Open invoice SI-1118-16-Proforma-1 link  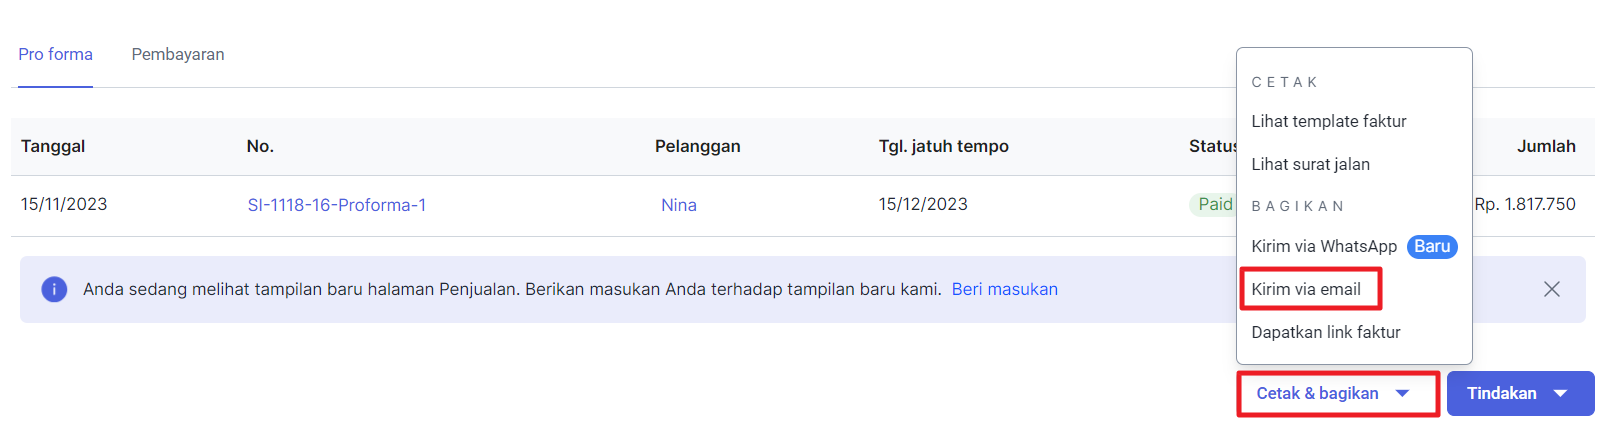(336, 205)
